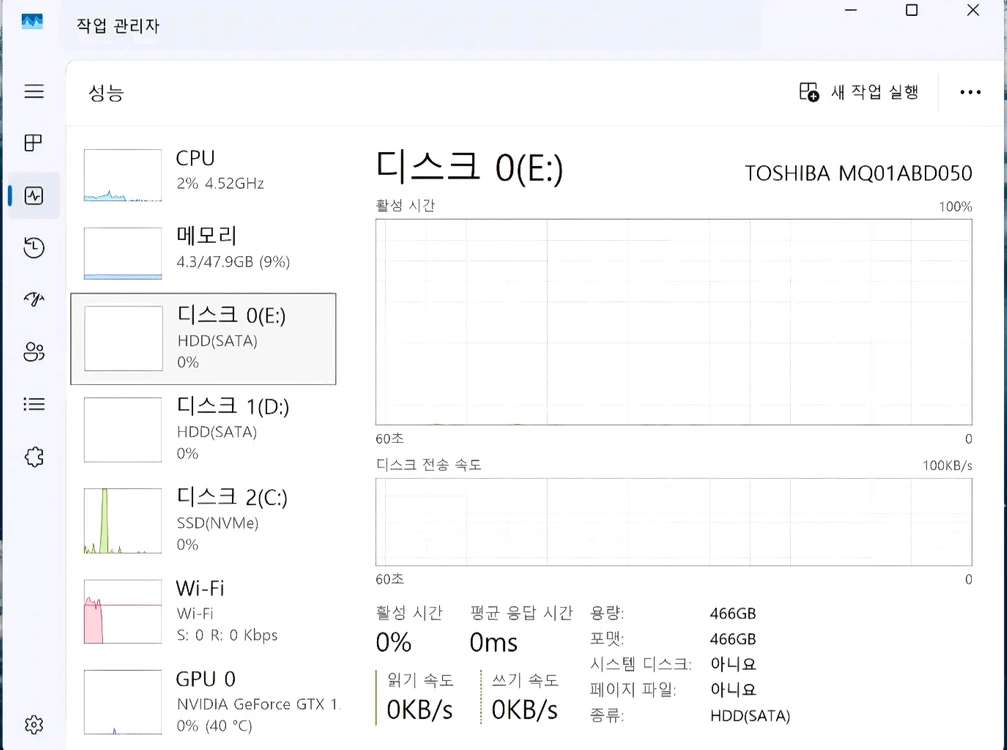Click the 디스크 2(C:) mini graph
Image resolution: width=1007 pixels, height=750 pixels.
click(123, 521)
